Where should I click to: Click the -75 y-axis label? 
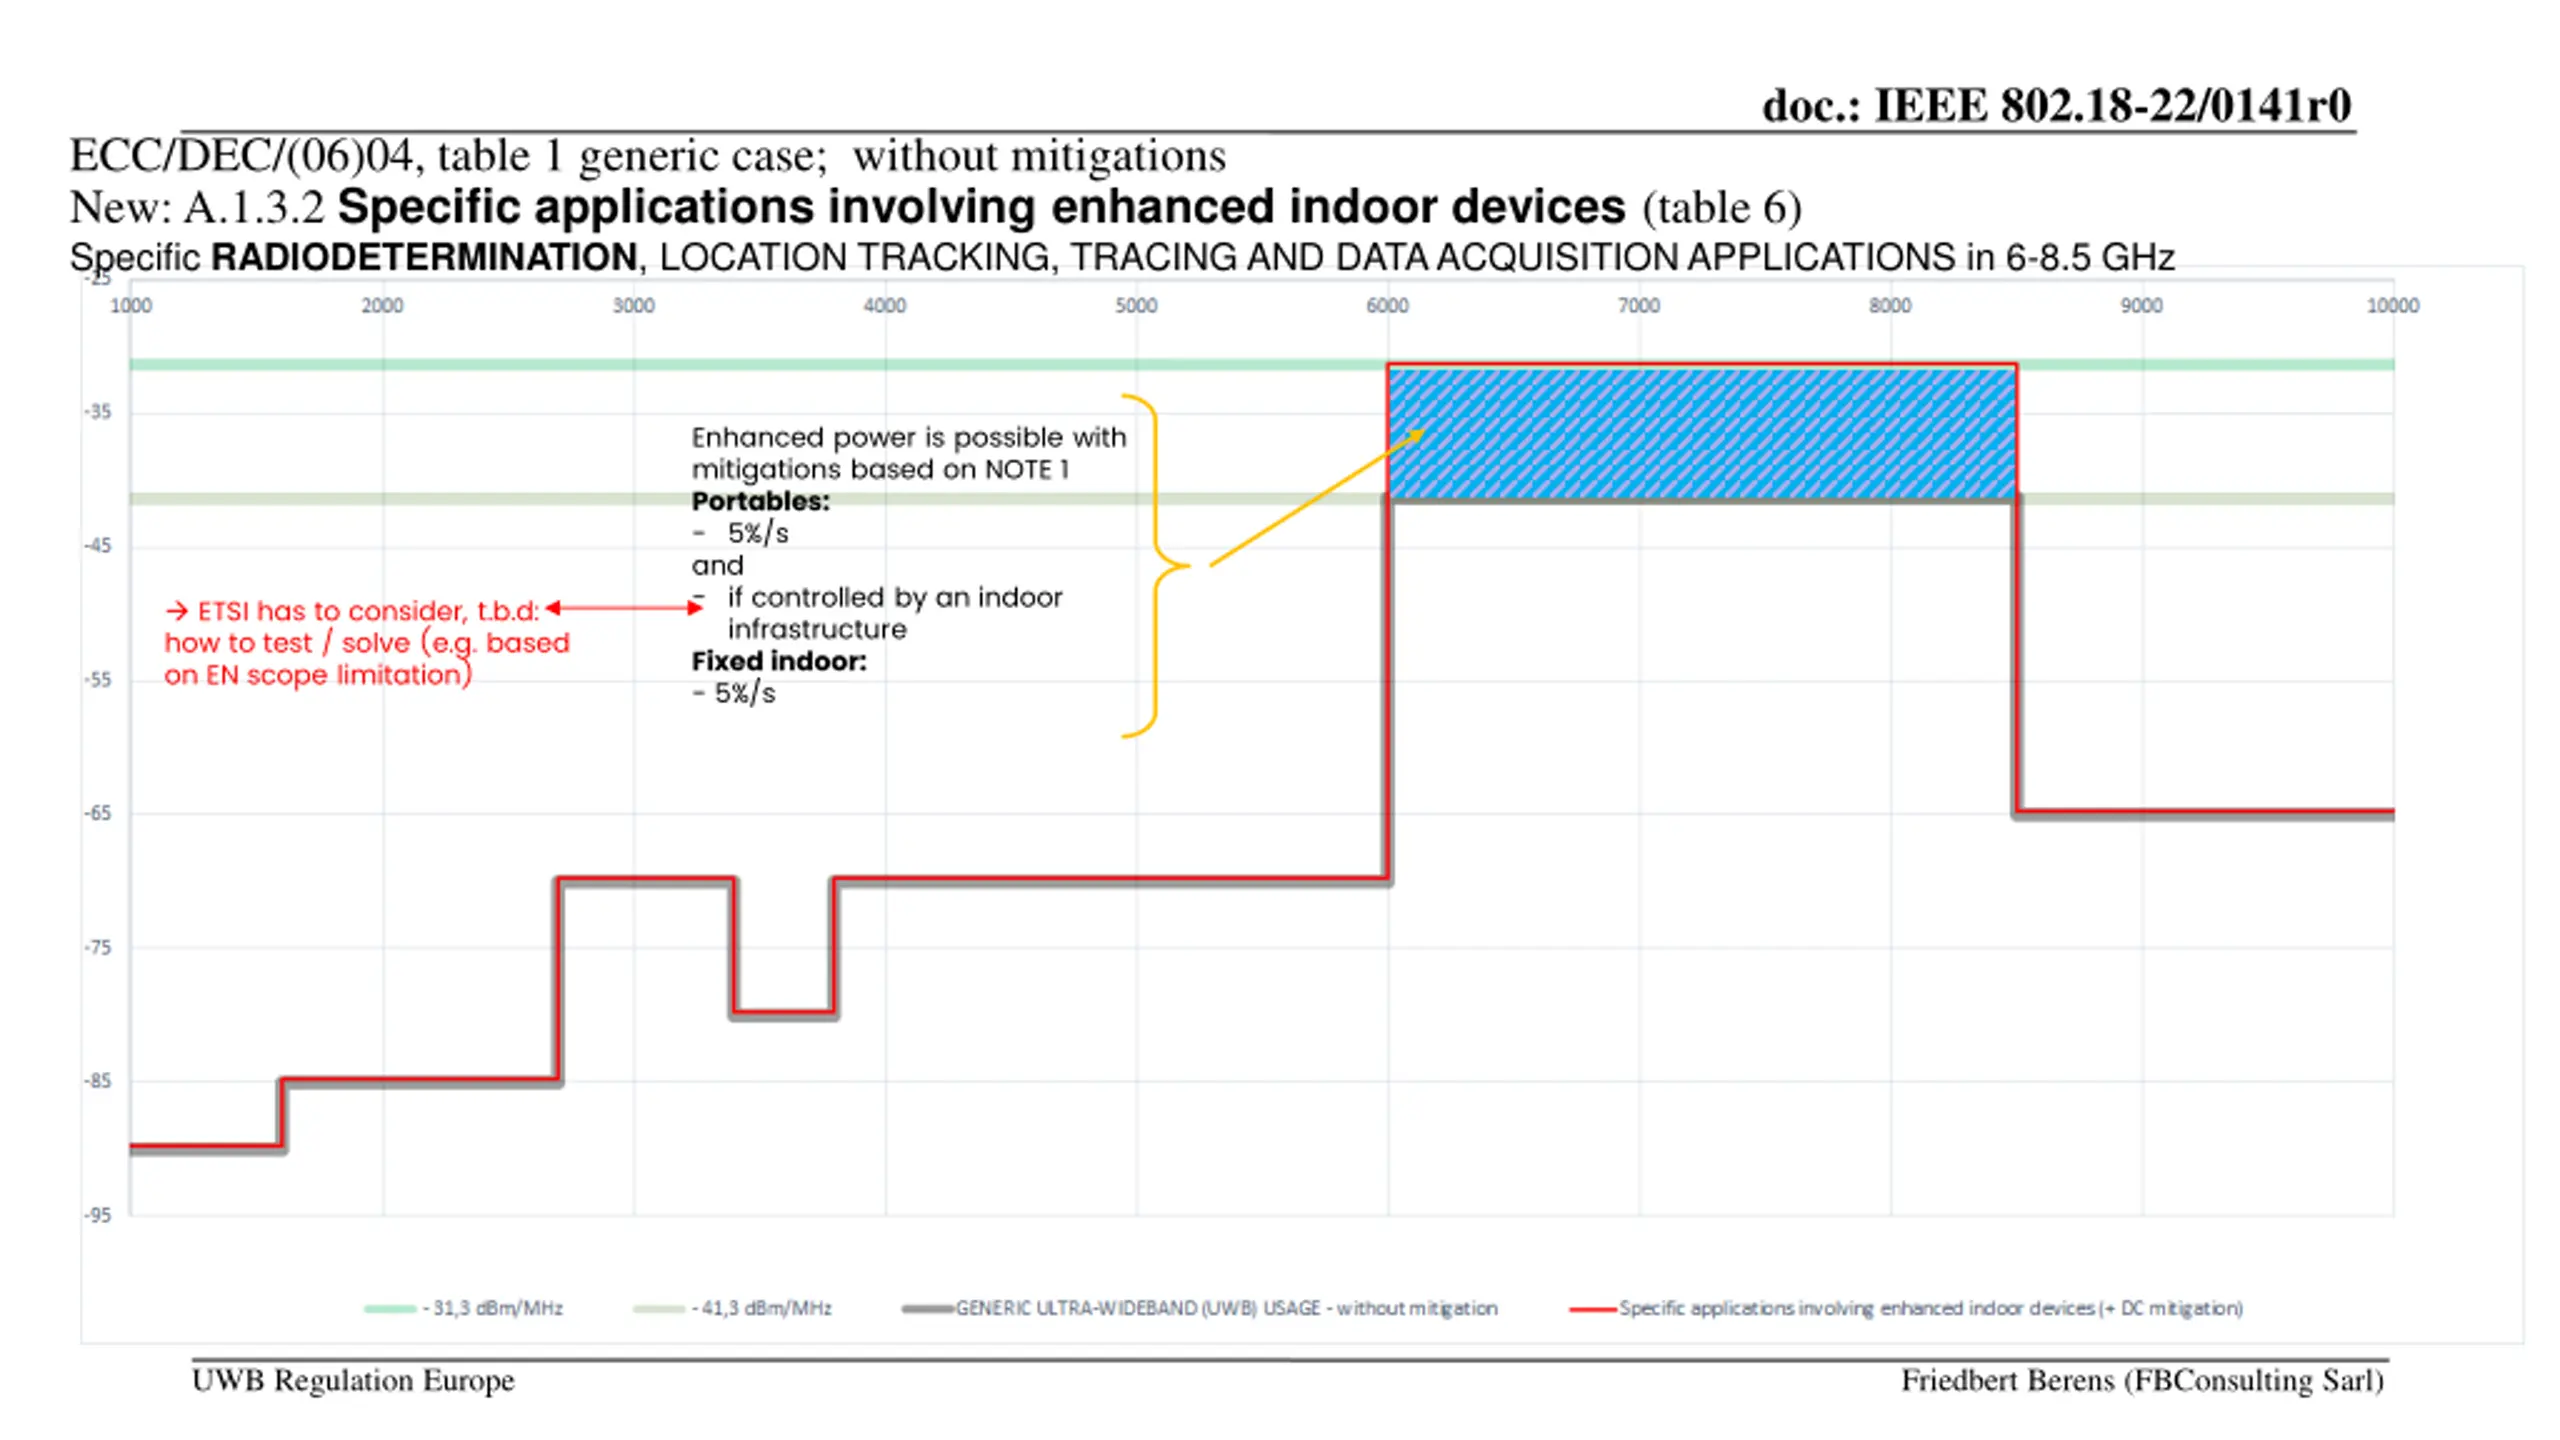98,947
